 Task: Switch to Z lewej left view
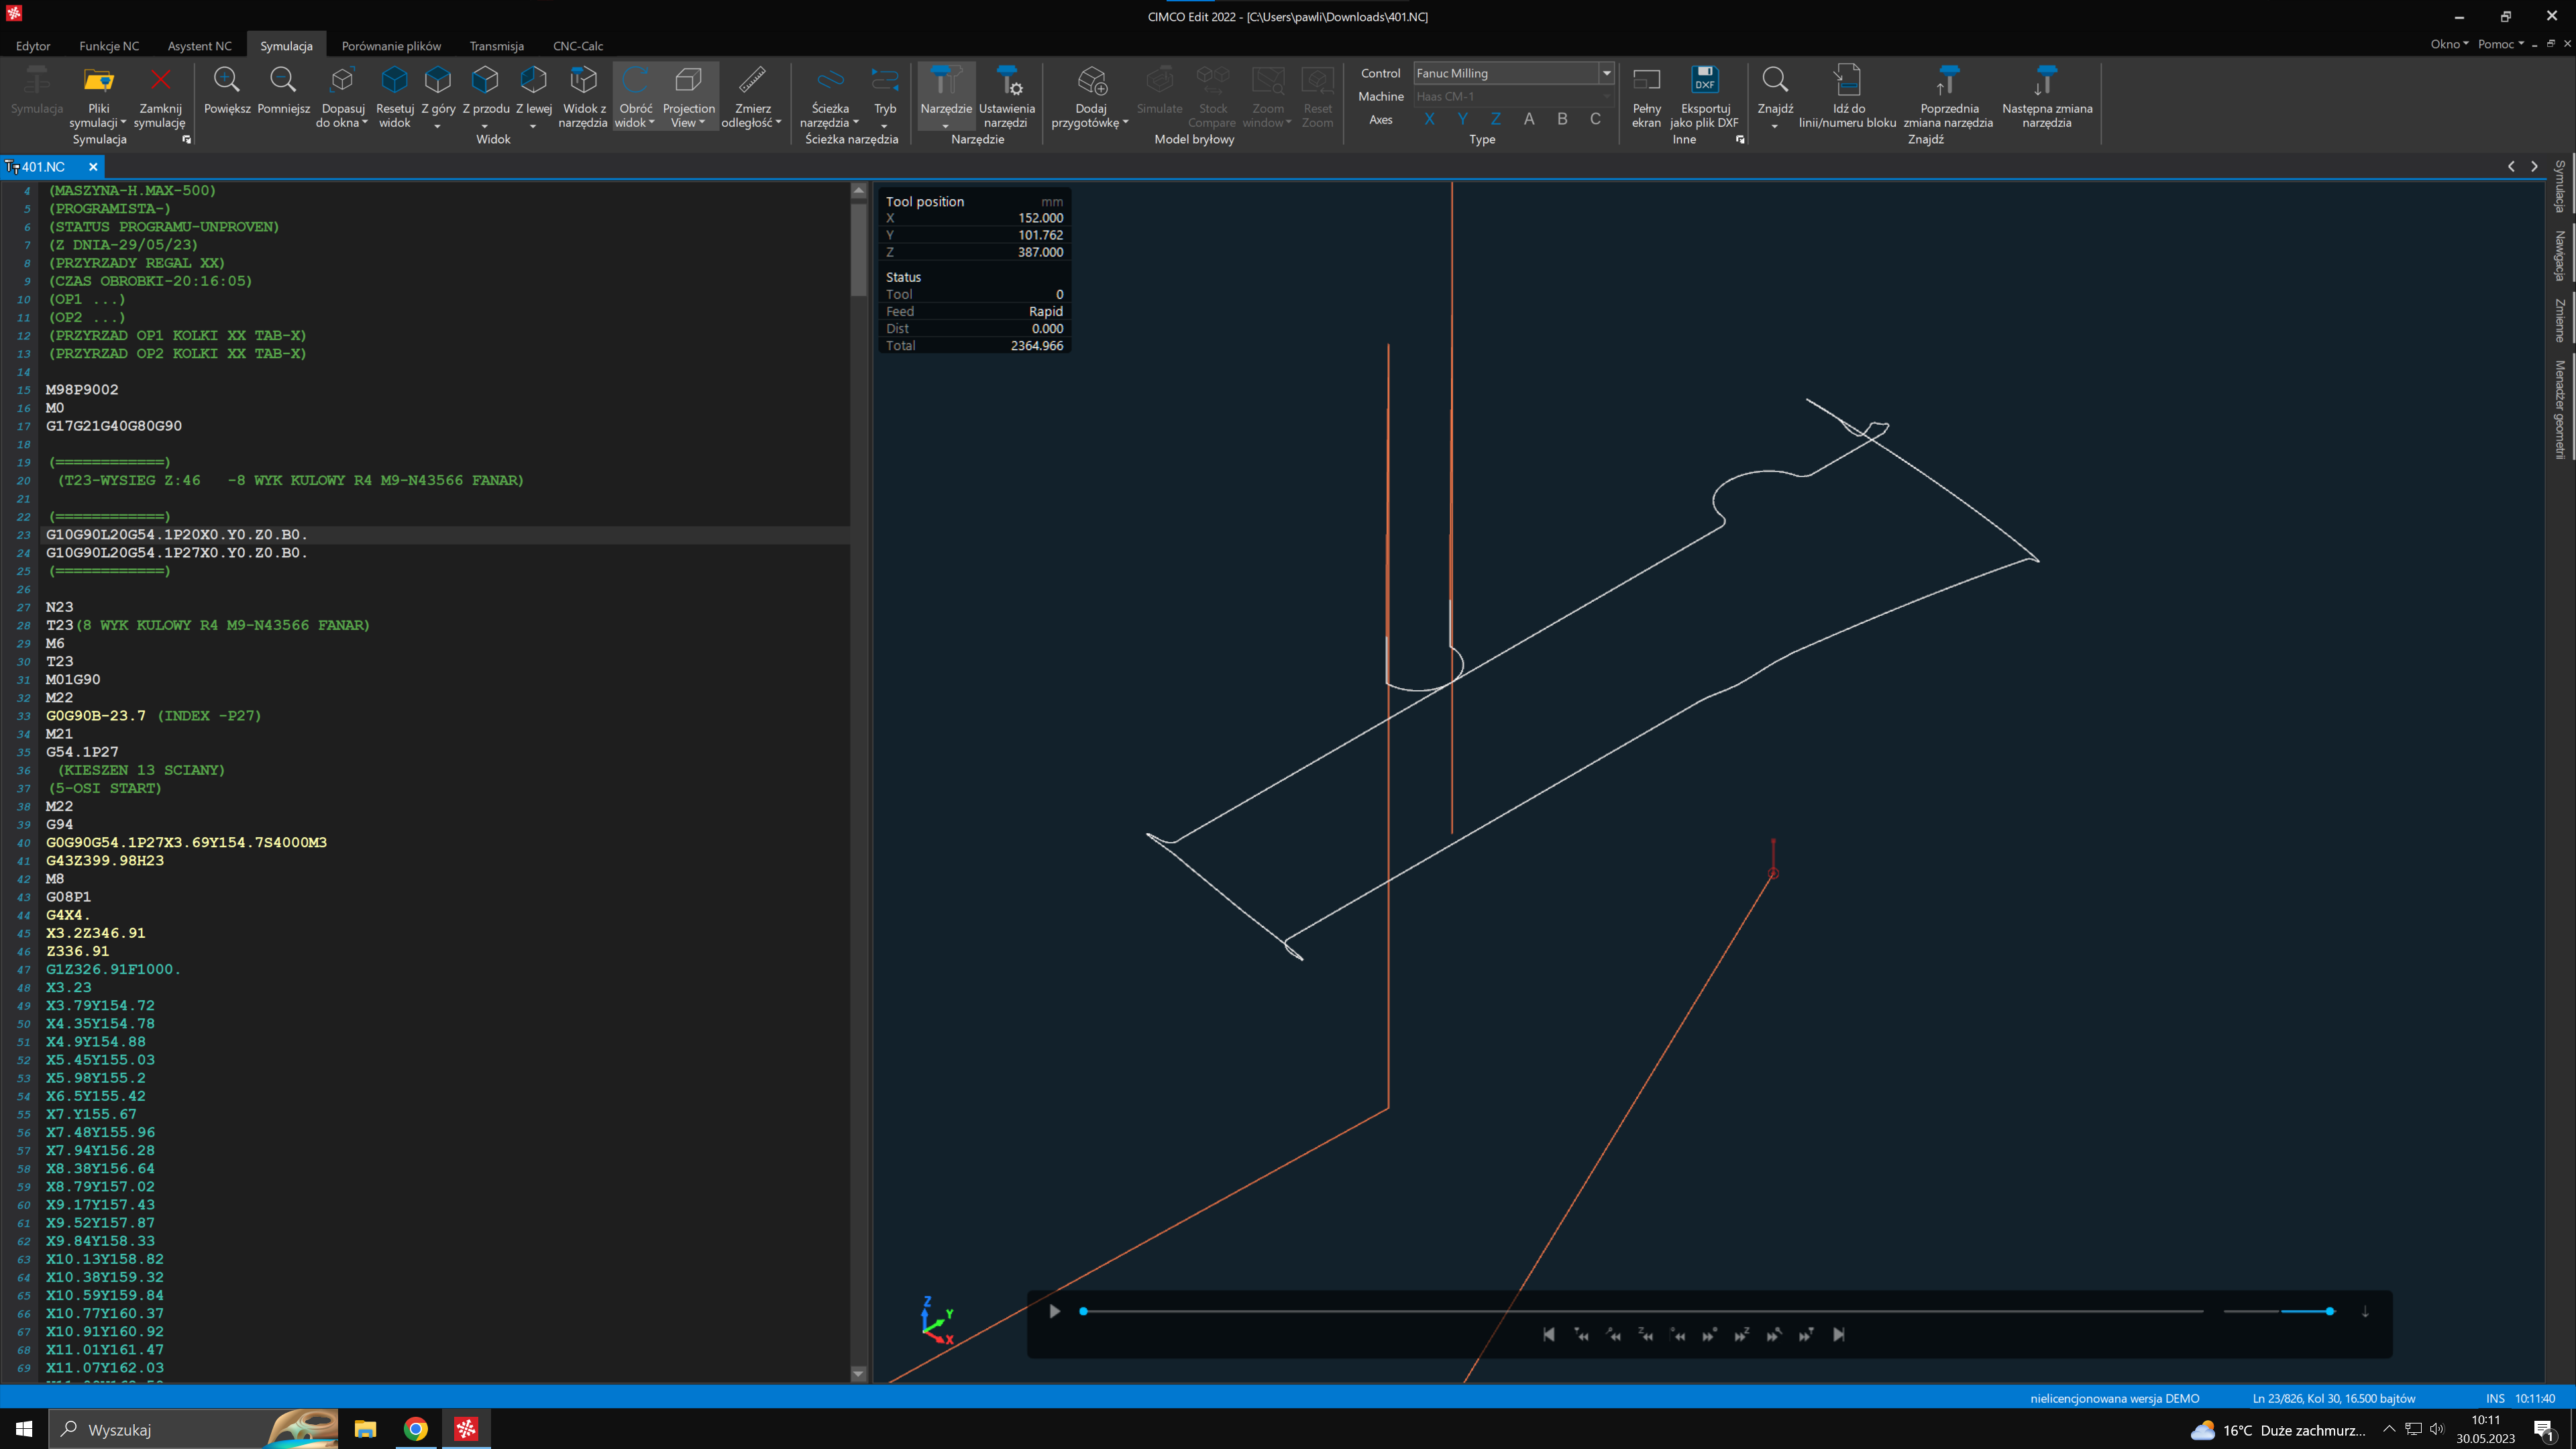tap(533, 96)
